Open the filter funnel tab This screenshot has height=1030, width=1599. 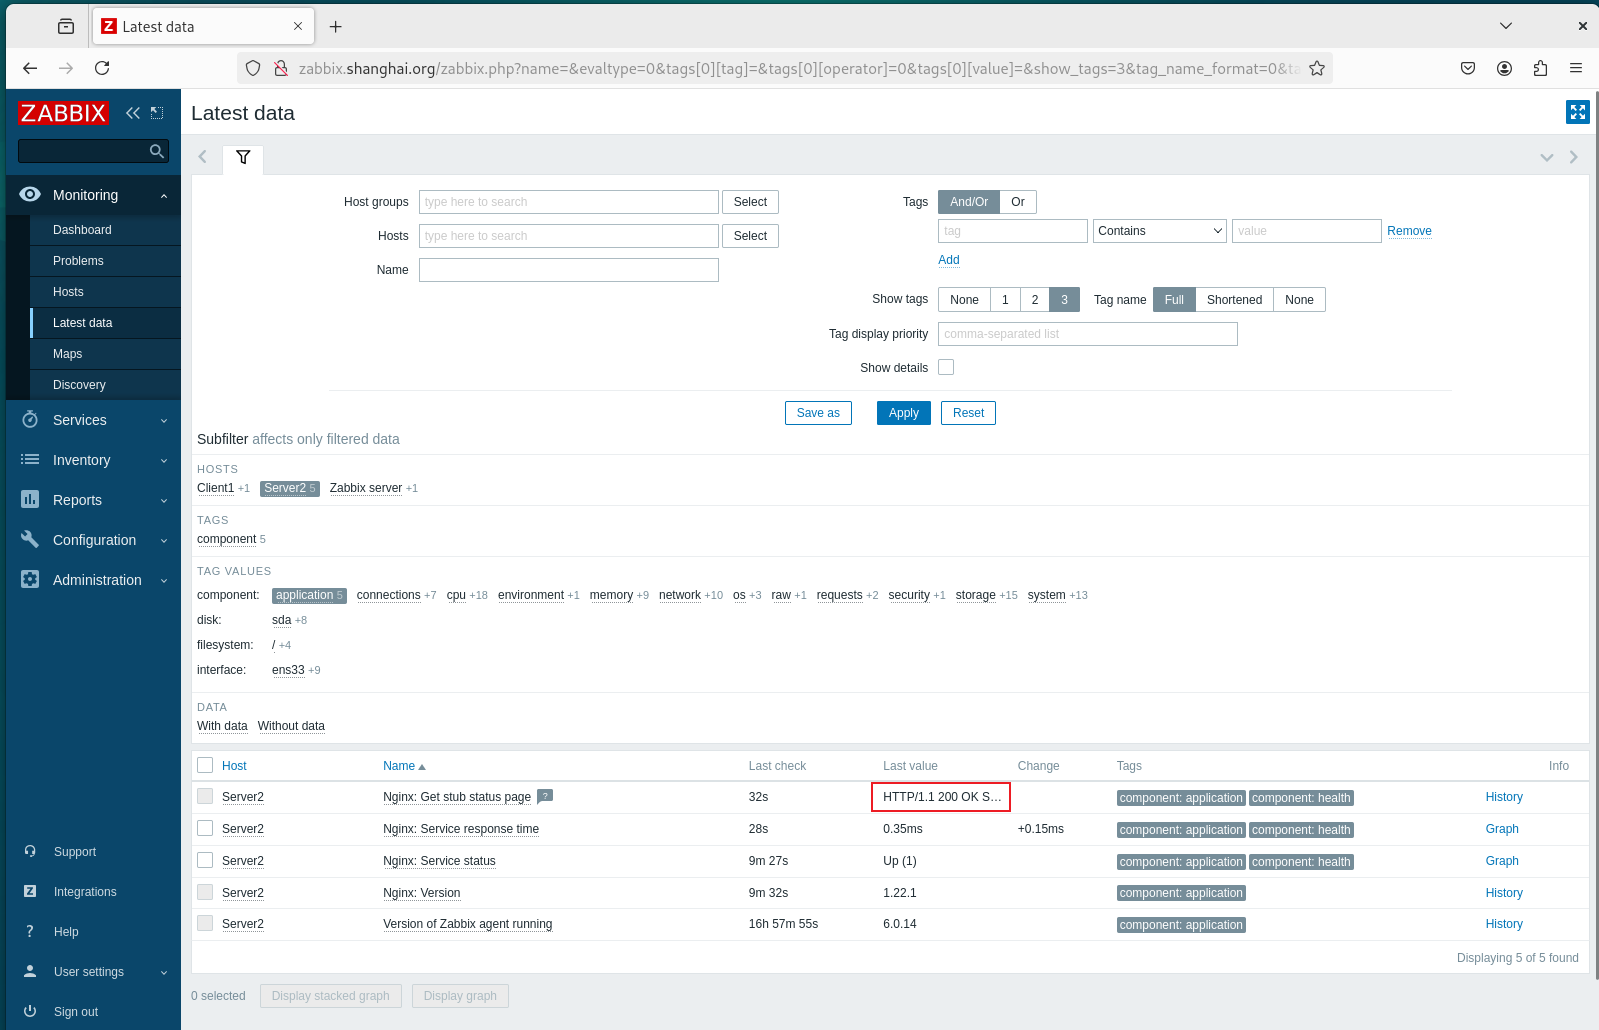(243, 157)
